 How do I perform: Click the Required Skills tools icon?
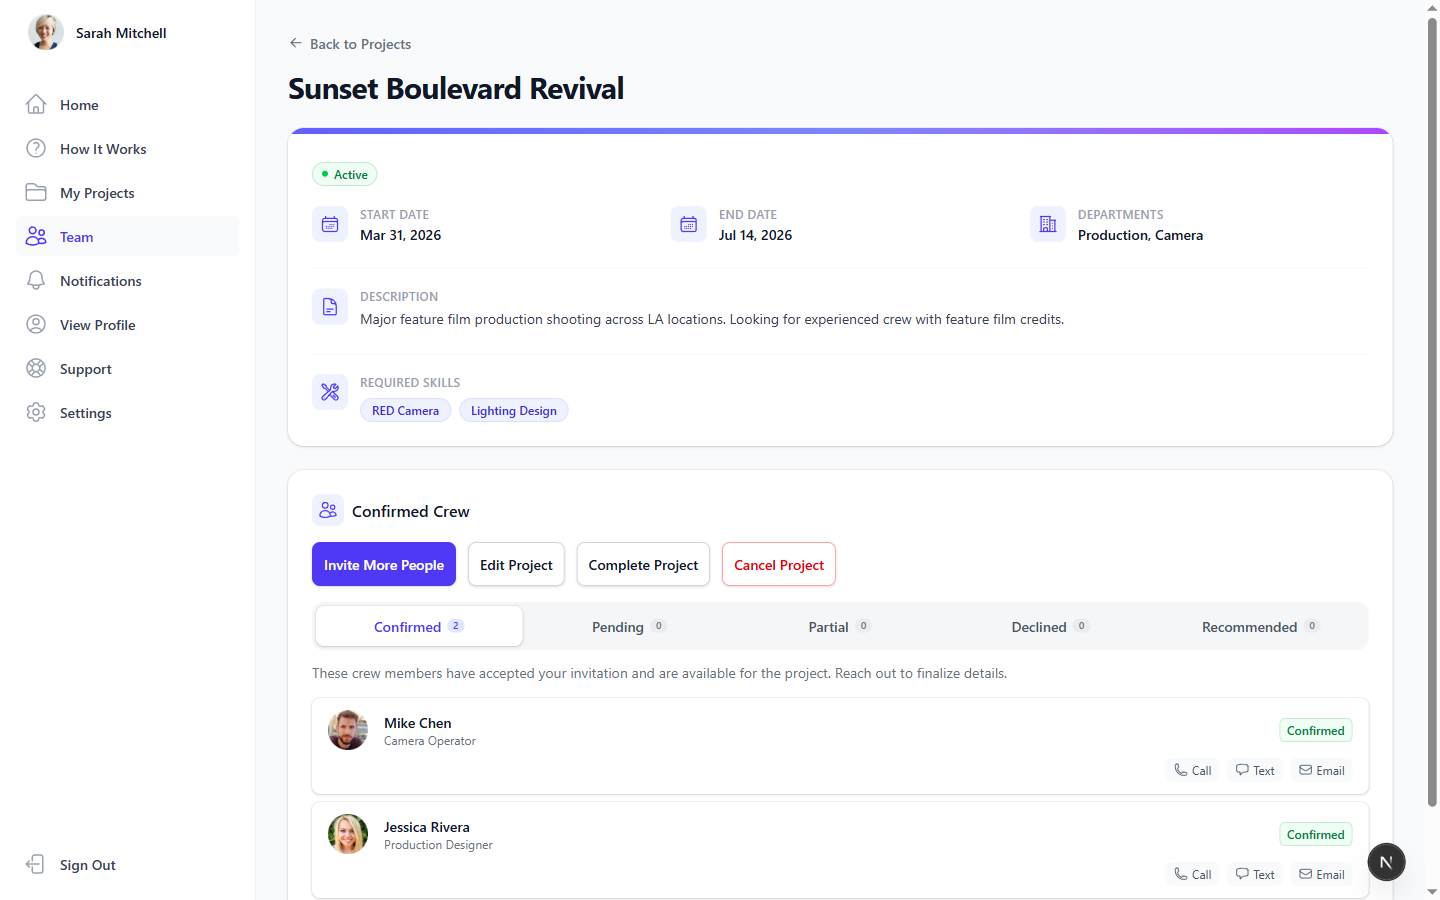tap(330, 391)
